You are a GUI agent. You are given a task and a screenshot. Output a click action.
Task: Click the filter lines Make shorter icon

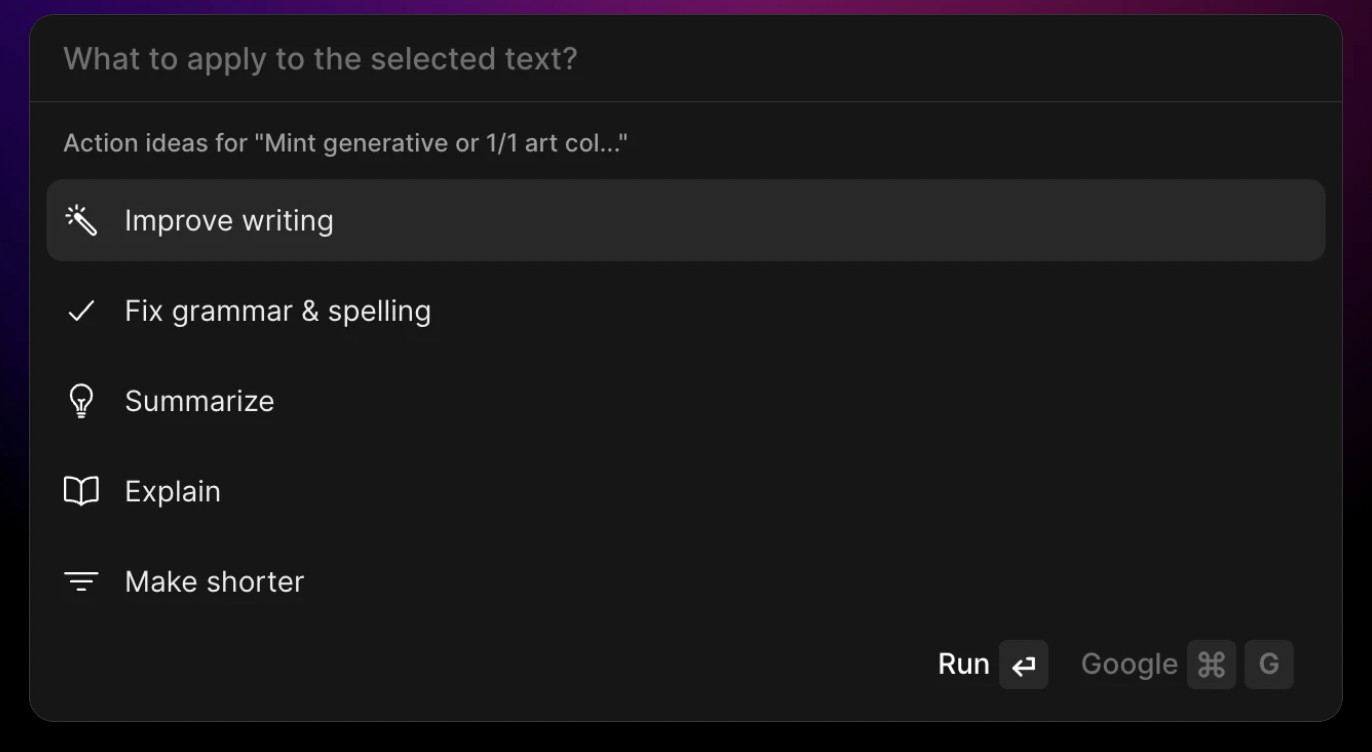coord(81,581)
